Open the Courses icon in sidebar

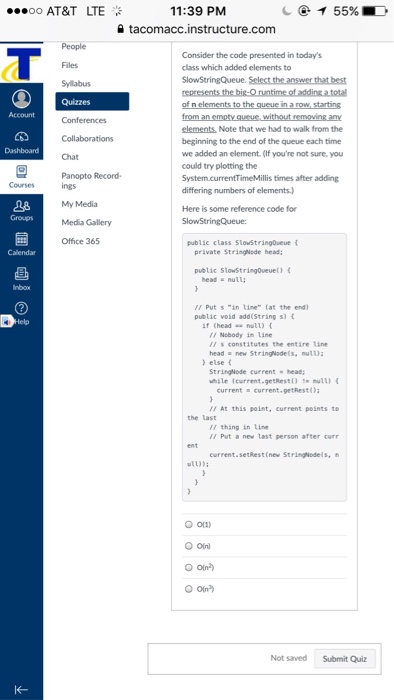tap(21, 171)
